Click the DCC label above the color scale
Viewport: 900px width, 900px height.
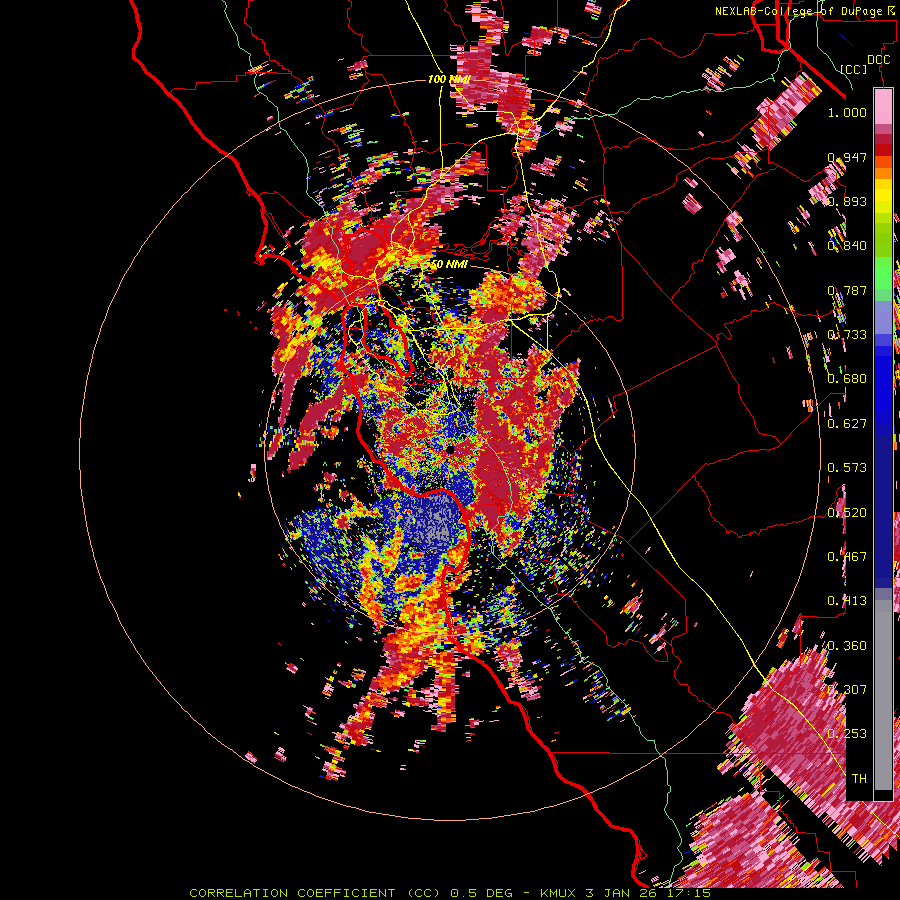[x=878, y=60]
